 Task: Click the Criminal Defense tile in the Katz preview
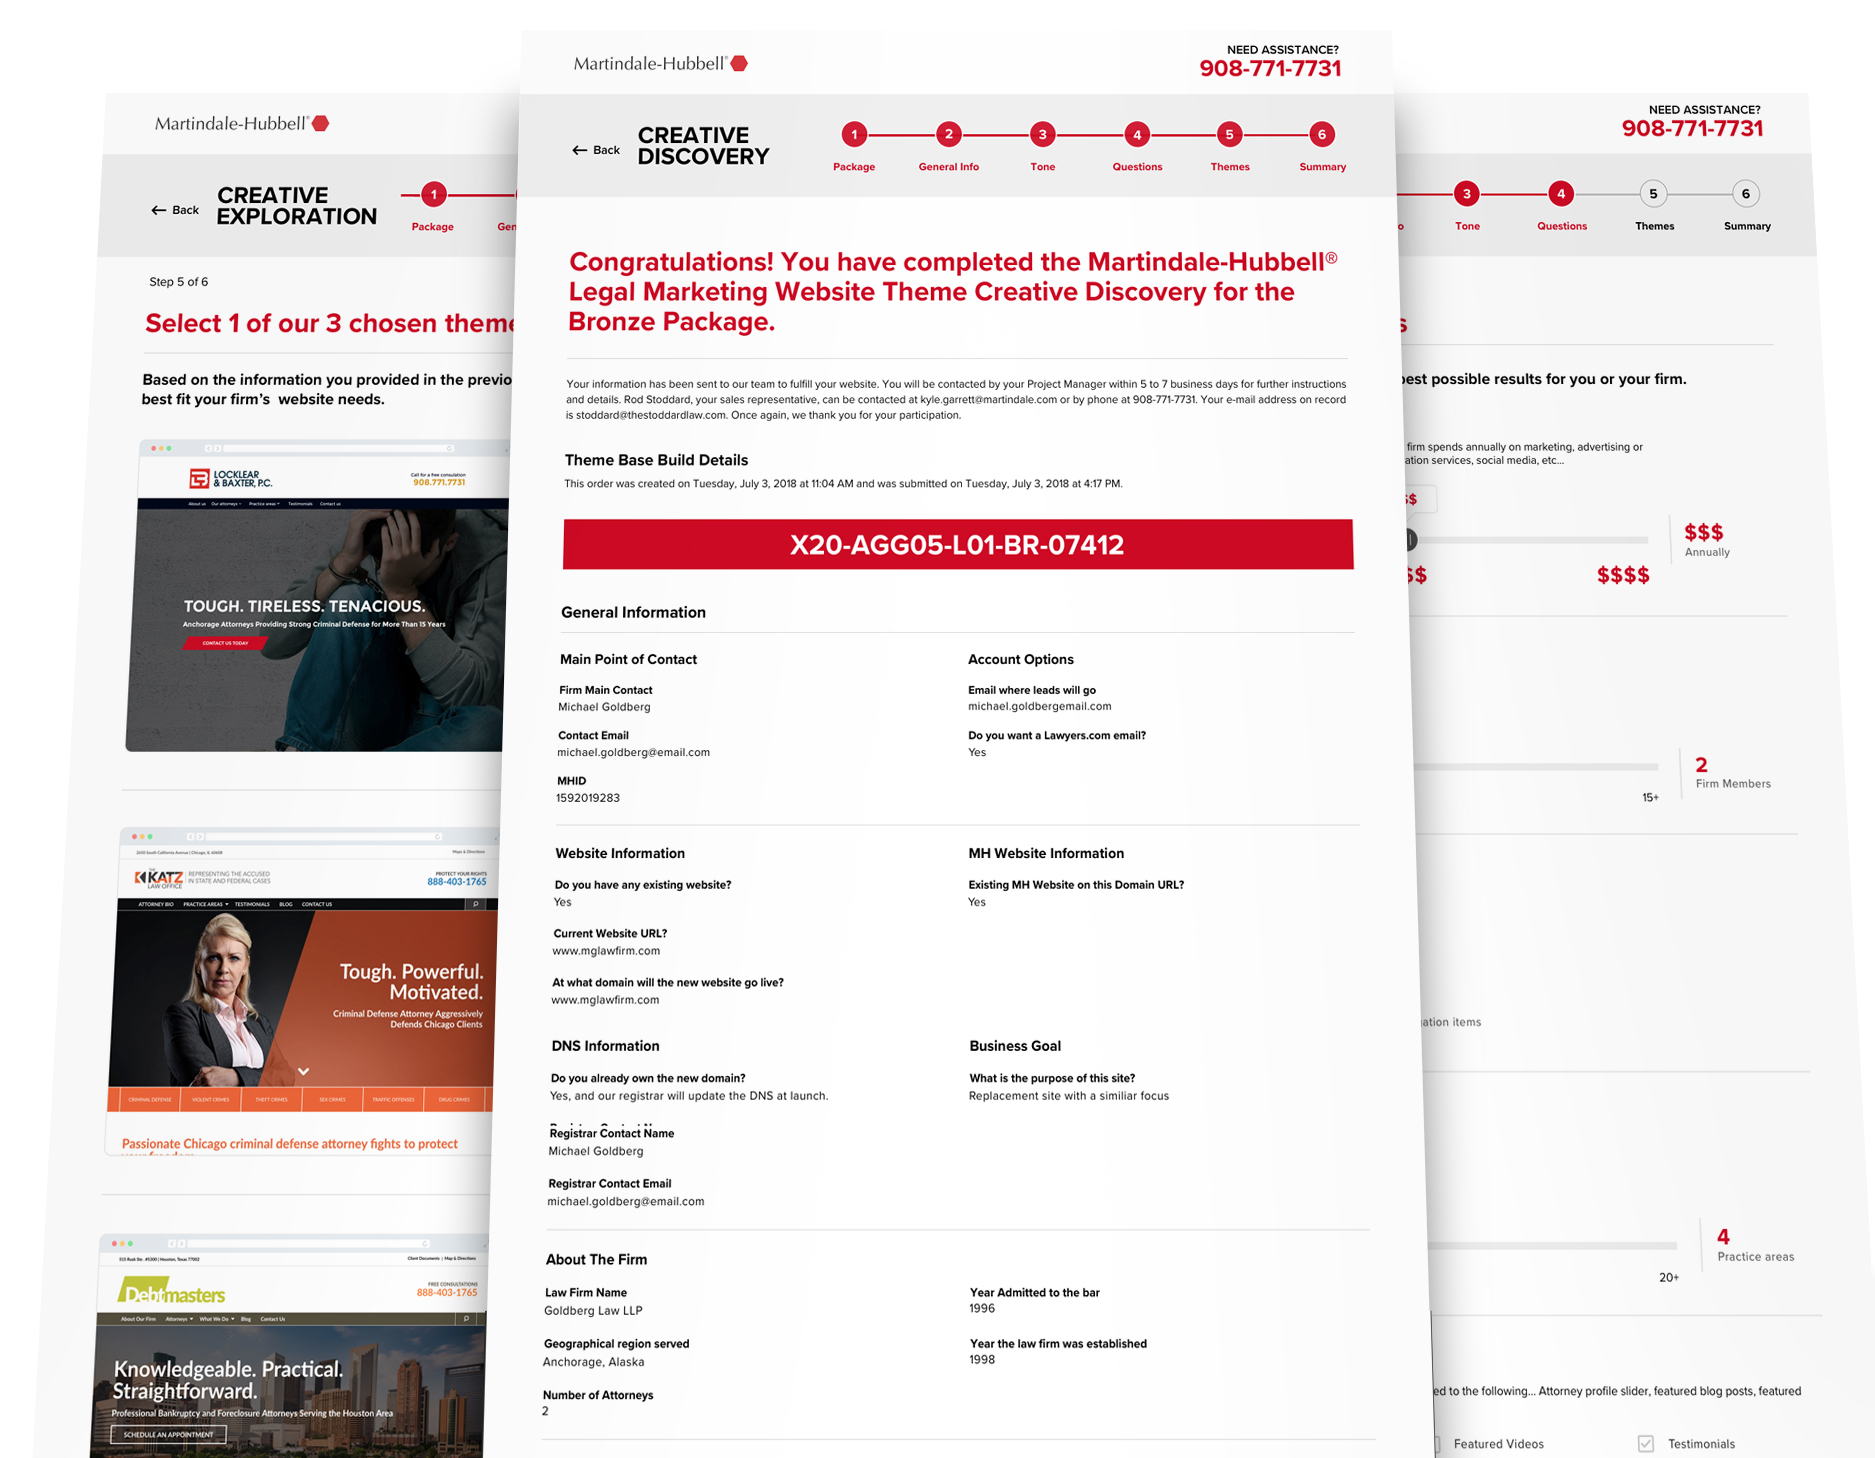150,1099
